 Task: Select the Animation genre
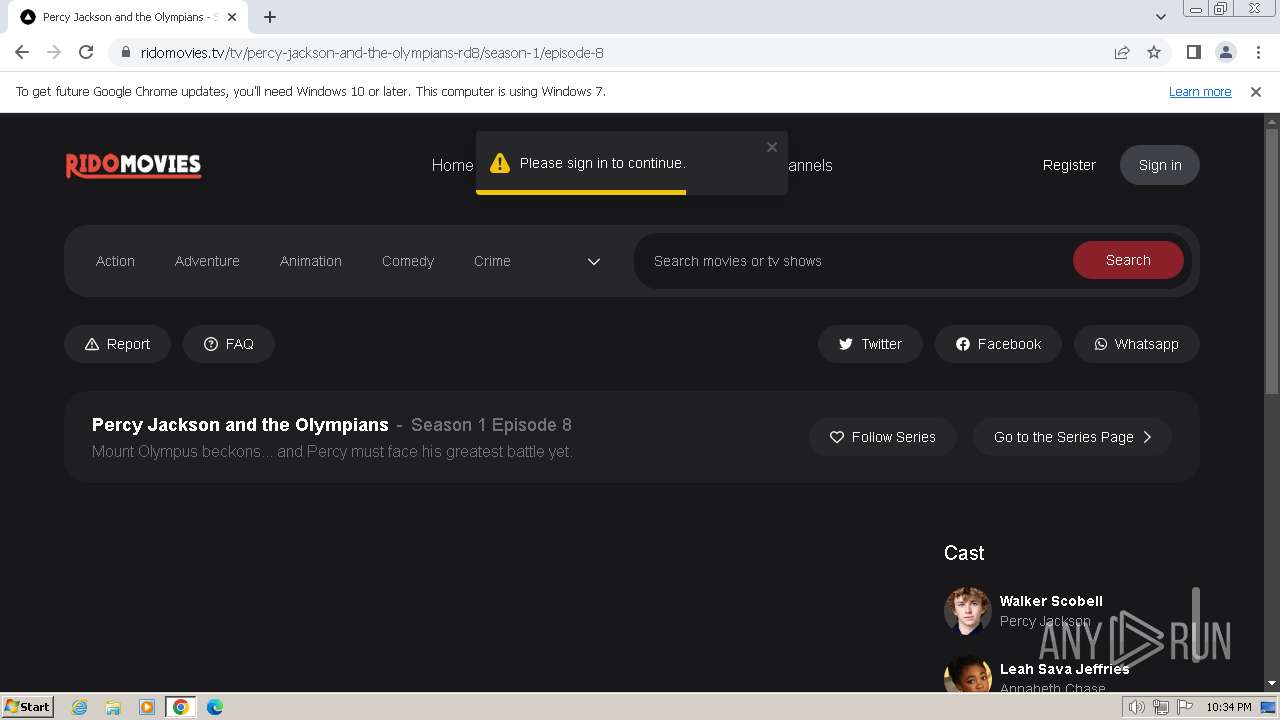tap(311, 261)
